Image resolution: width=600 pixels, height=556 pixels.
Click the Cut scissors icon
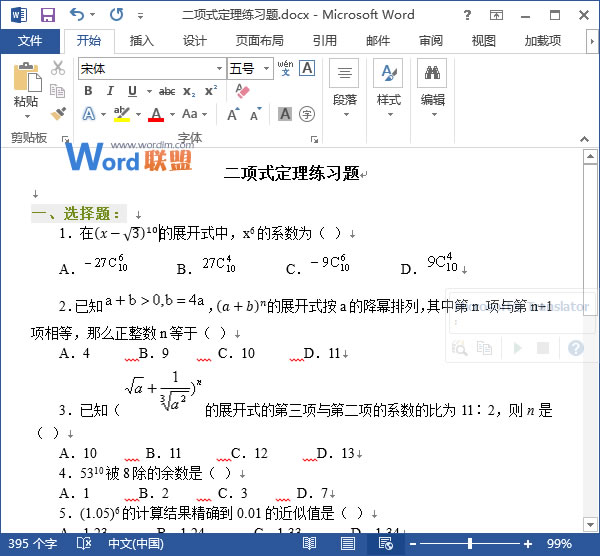[58, 68]
